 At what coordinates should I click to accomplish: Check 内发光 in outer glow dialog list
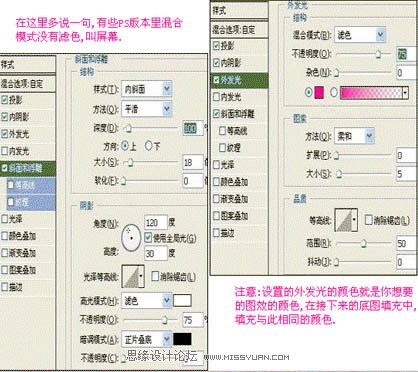pos(216,97)
